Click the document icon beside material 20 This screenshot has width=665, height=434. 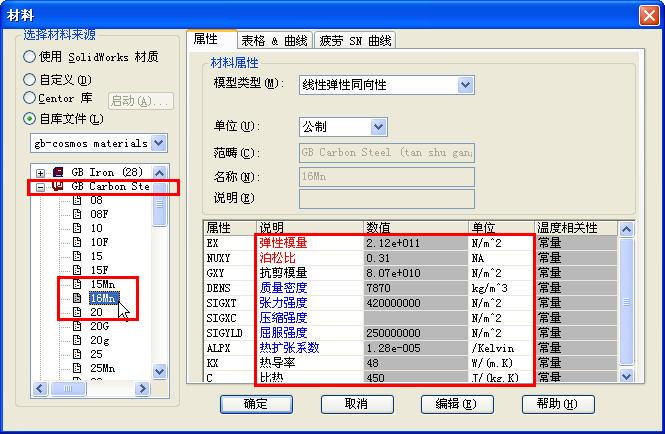pos(77,312)
